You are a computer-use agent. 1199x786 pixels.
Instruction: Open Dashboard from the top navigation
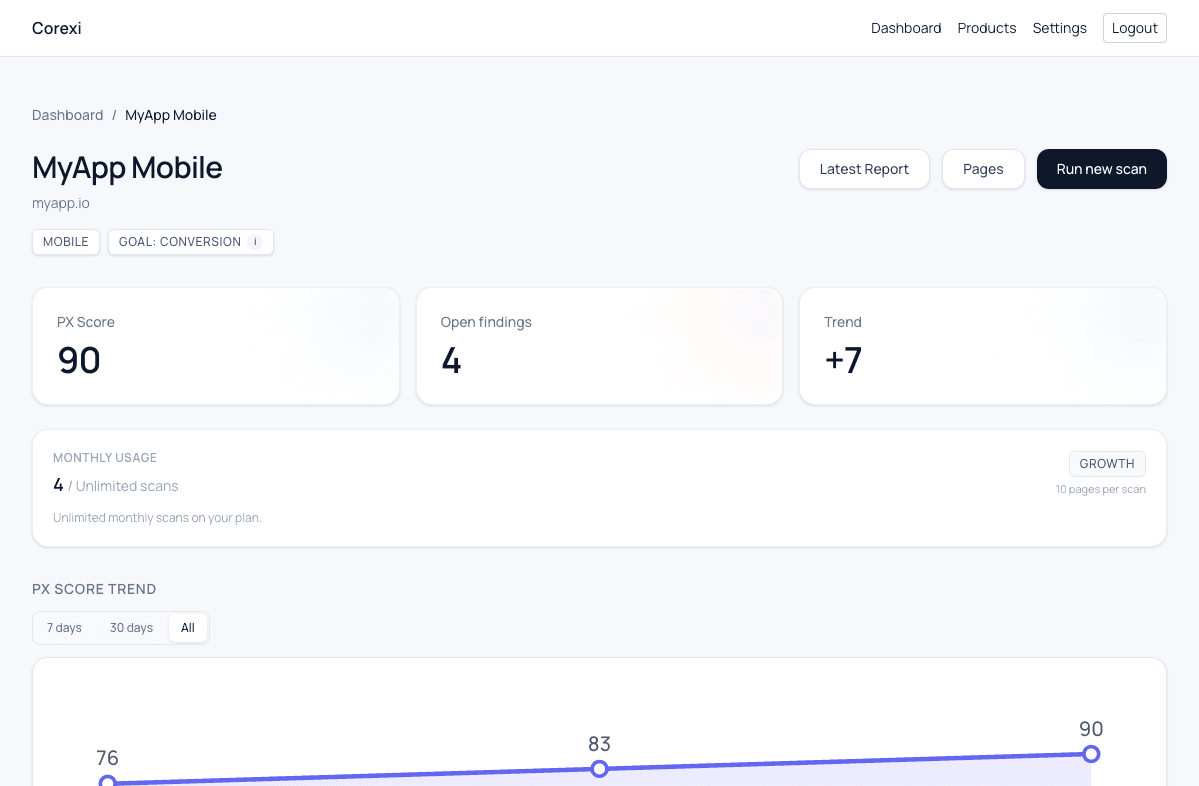[905, 28]
